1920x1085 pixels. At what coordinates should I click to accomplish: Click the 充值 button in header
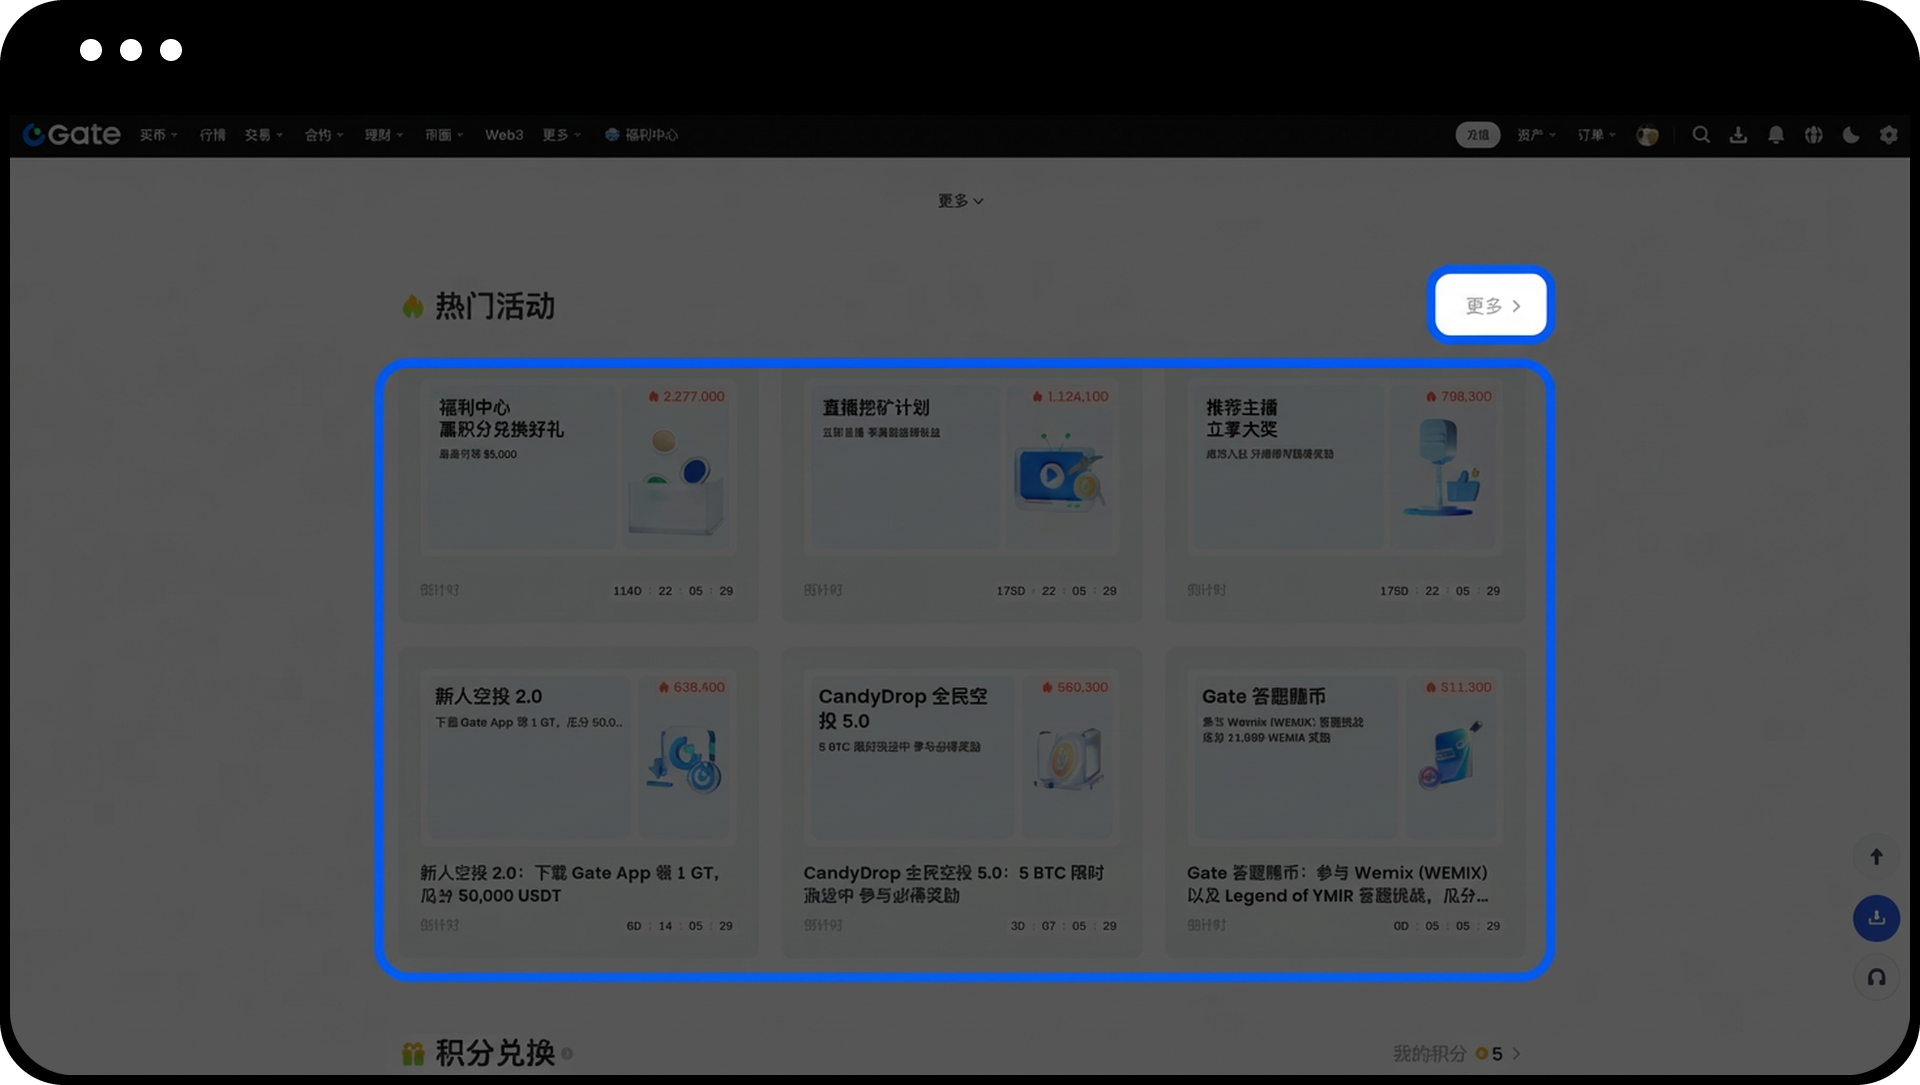click(1477, 135)
